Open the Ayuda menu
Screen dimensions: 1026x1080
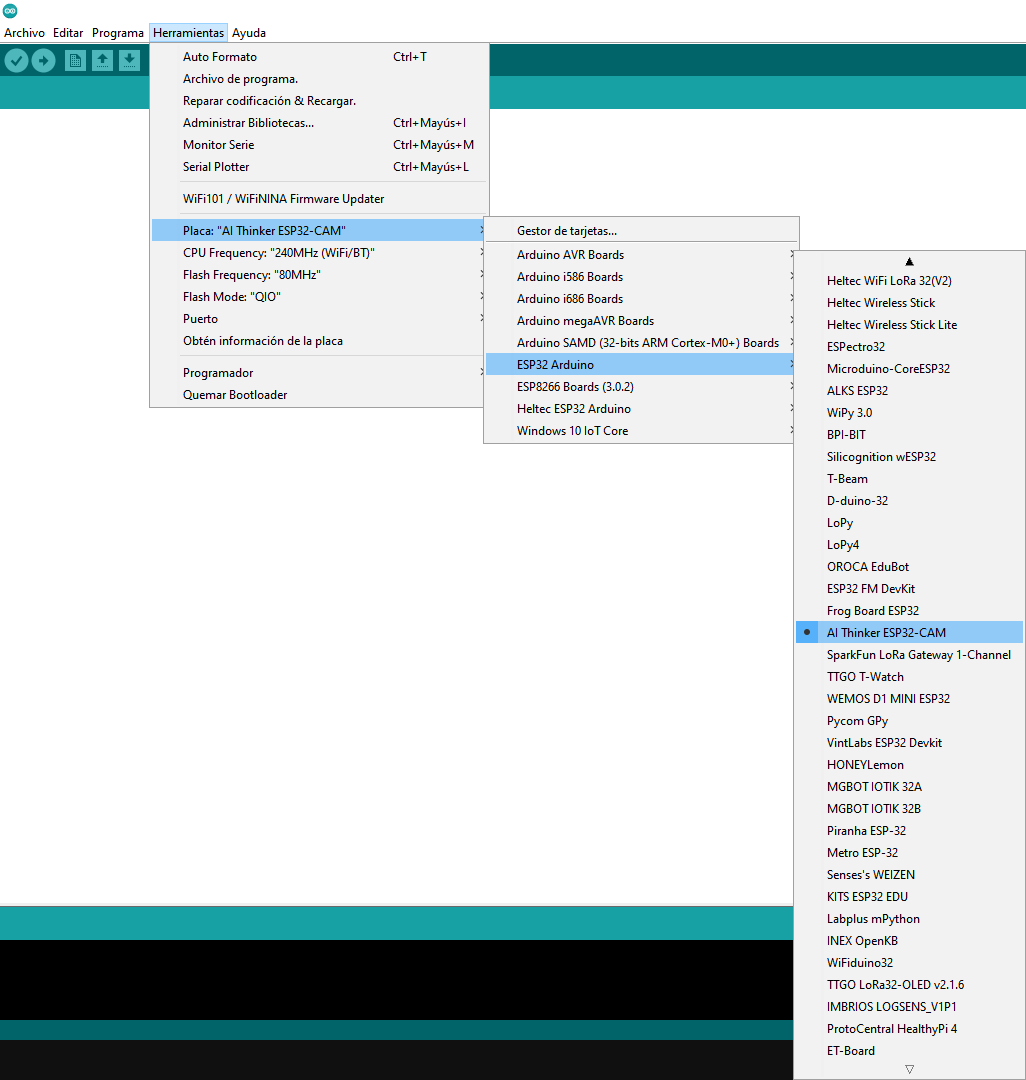coord(249,32)
